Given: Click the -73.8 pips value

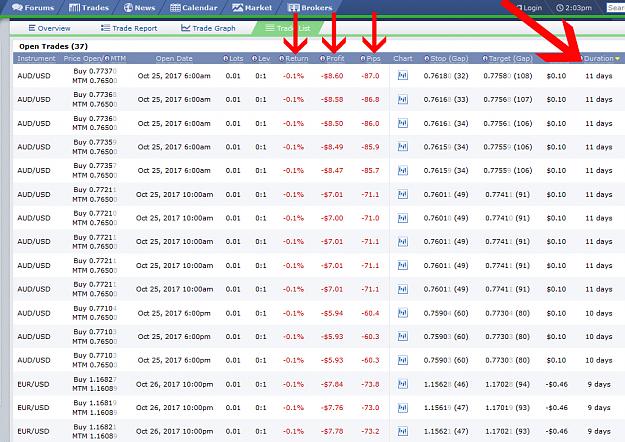Looking at the screenshot, I should (x=370, y=384).
